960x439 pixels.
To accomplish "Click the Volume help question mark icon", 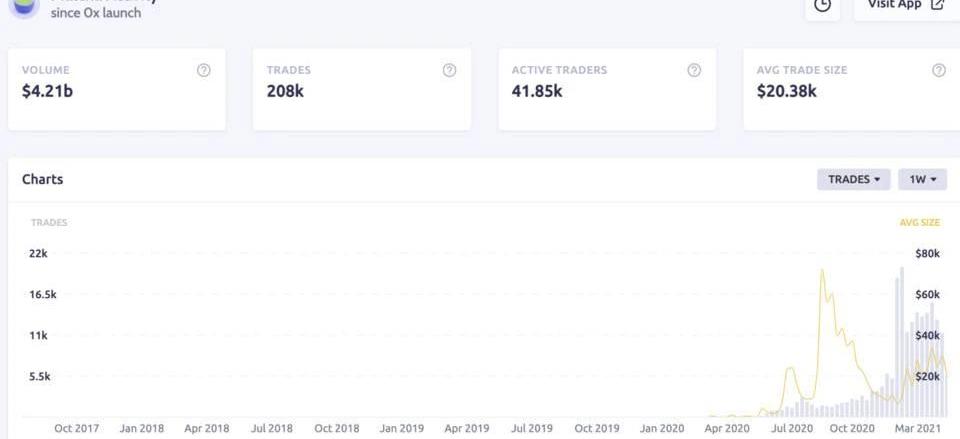I will pos(204,70).
